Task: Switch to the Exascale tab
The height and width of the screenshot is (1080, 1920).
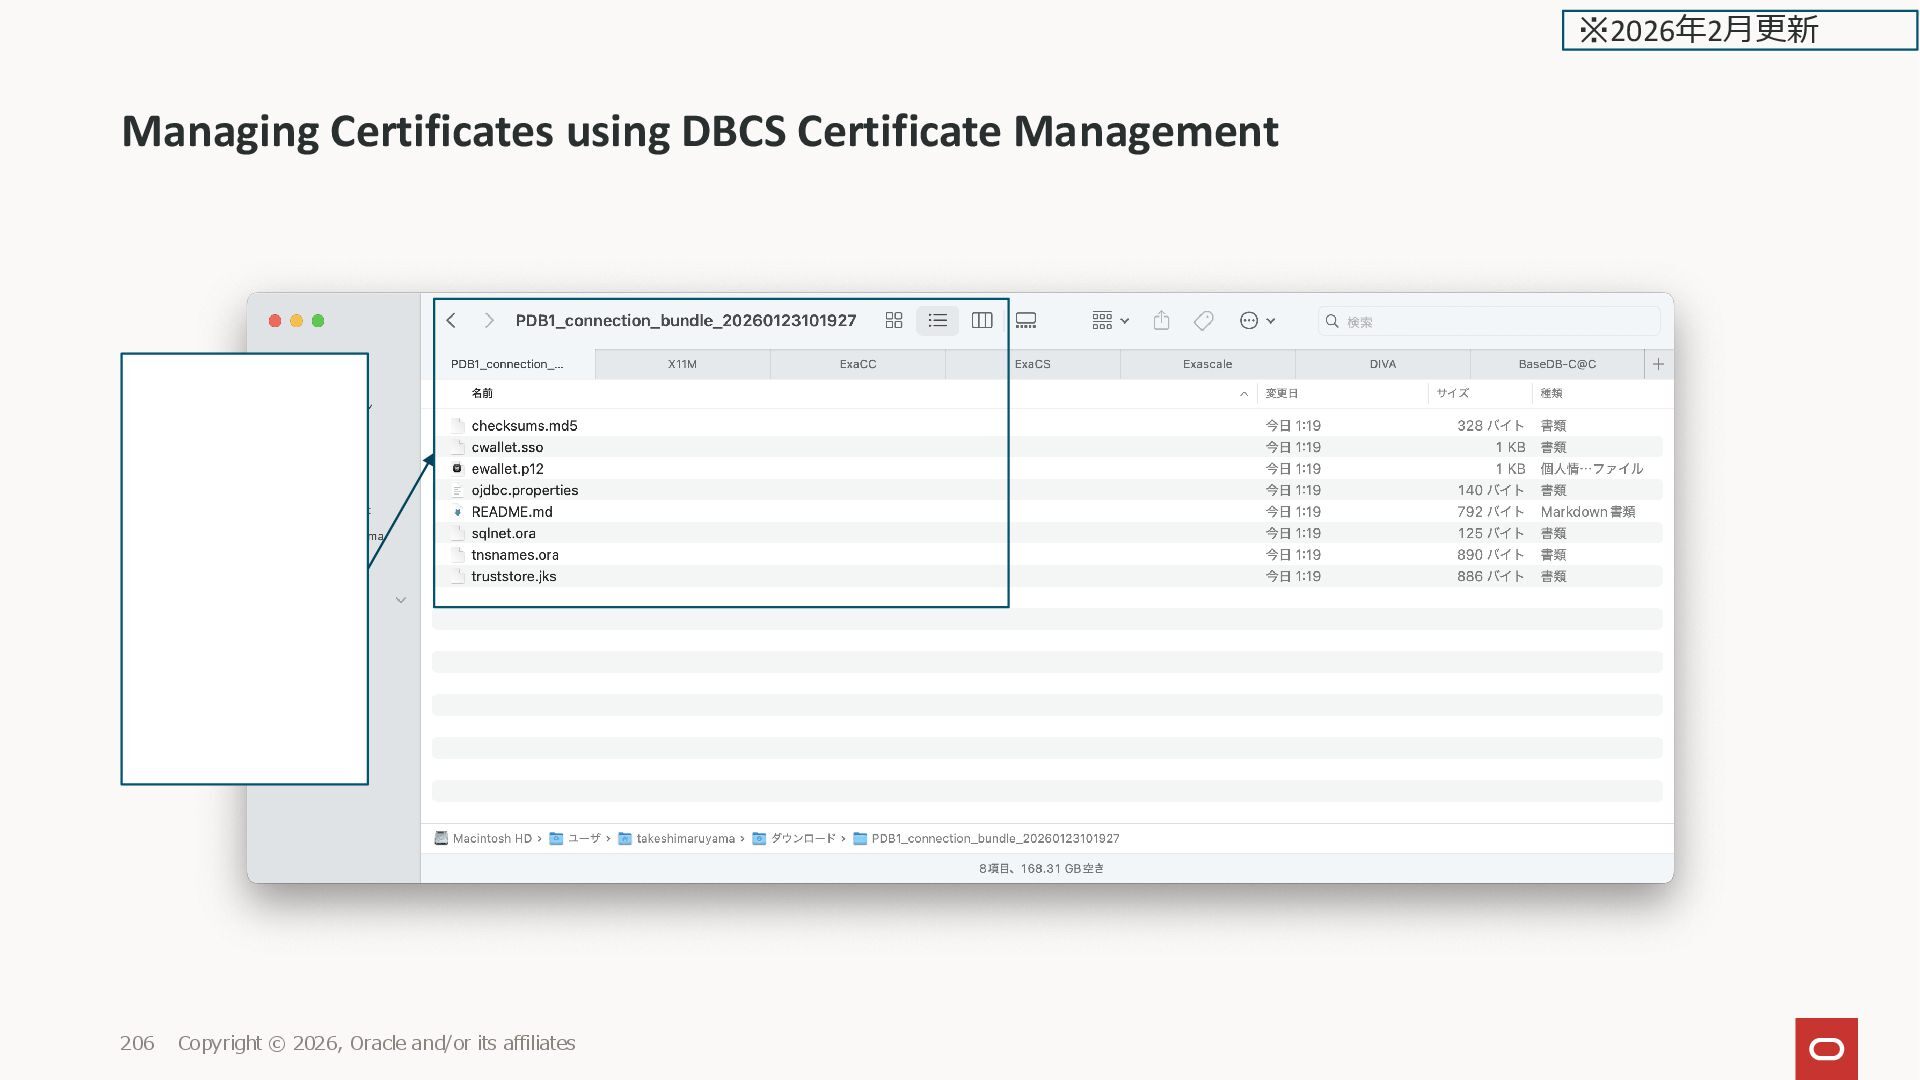Action: point(1207,364)
